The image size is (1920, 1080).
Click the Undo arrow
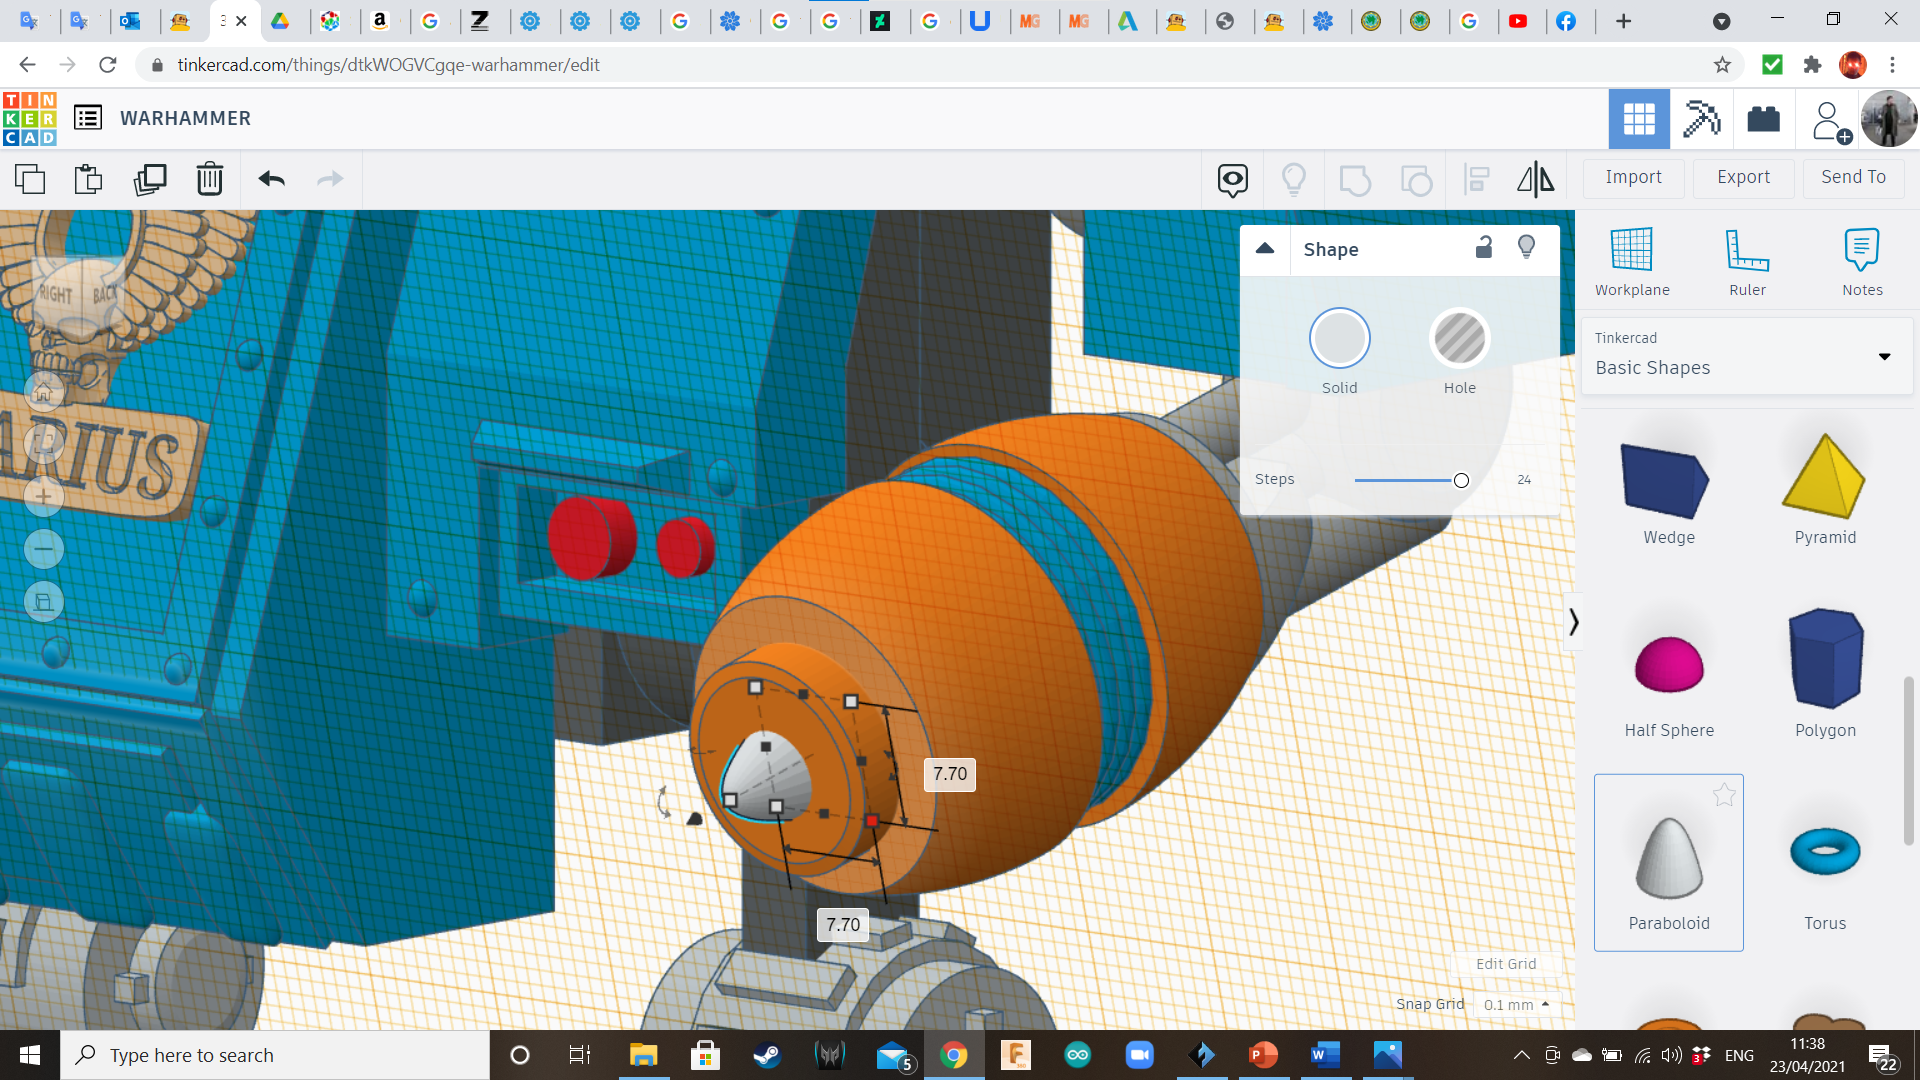pyautogui.click(x=272, y=180)
